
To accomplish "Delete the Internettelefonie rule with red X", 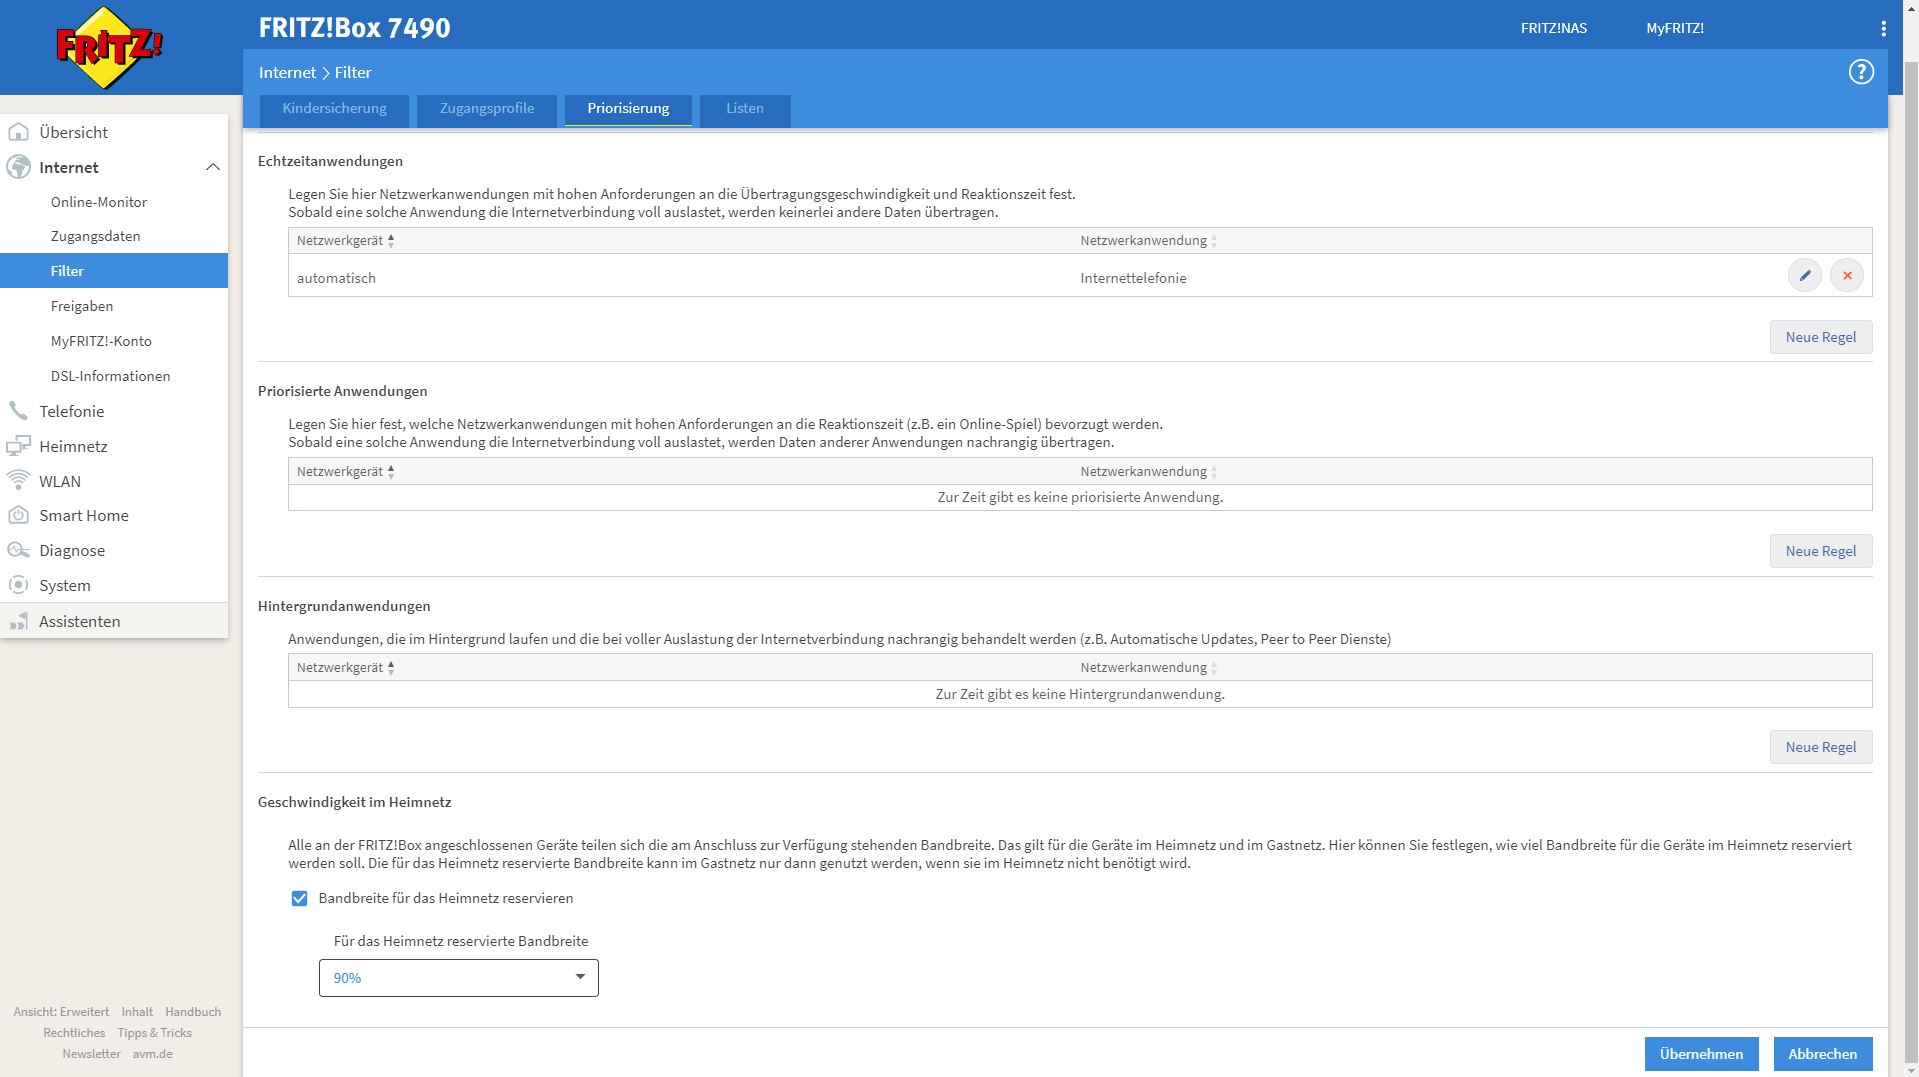I will tap(1846, 276).
